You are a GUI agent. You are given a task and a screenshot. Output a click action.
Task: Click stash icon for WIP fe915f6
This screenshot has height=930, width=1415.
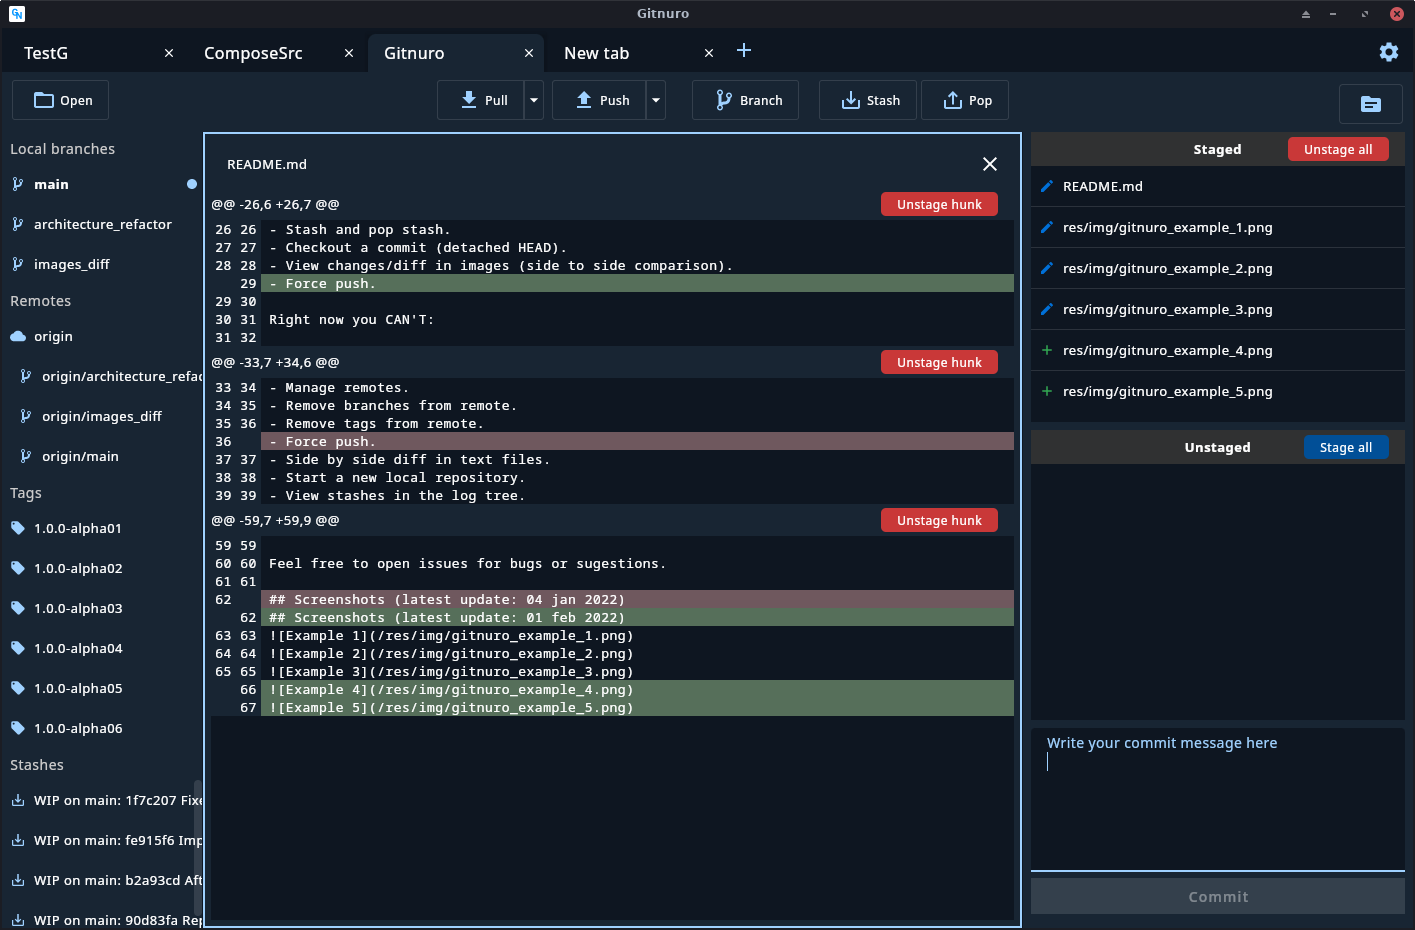pyautogui.click(x=18, y=840)
